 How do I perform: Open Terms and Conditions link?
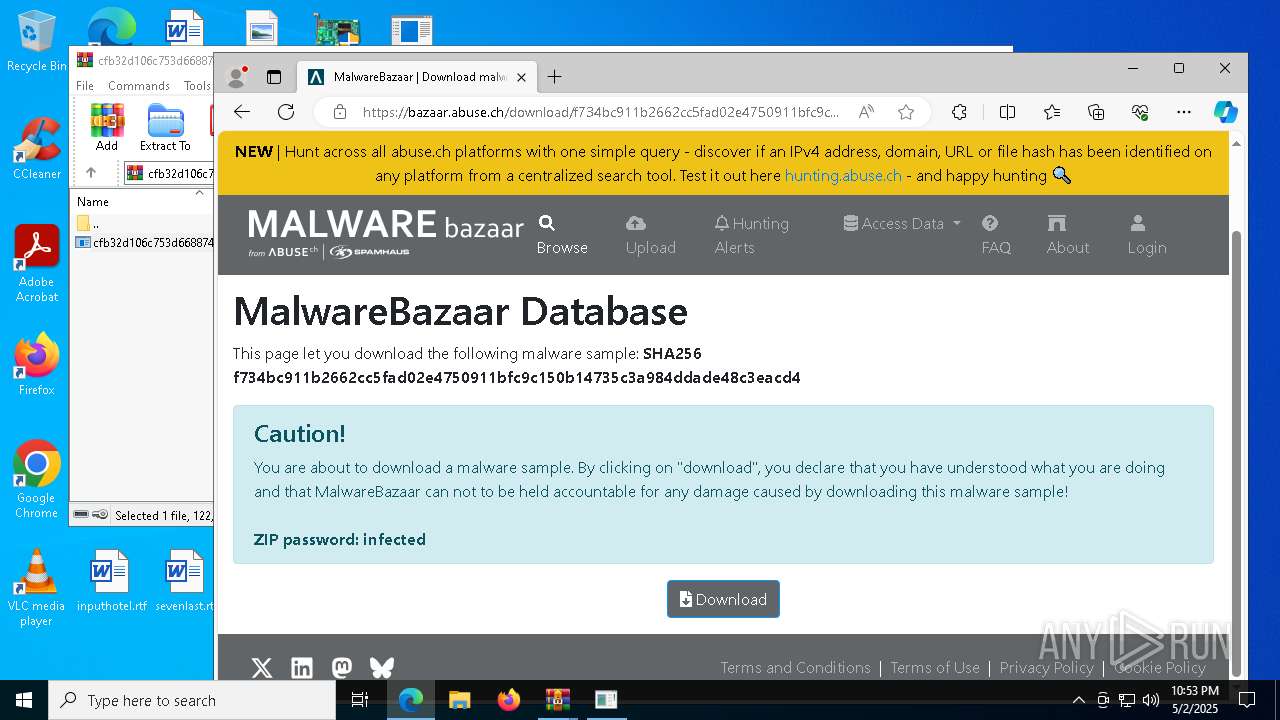[795, 667]
